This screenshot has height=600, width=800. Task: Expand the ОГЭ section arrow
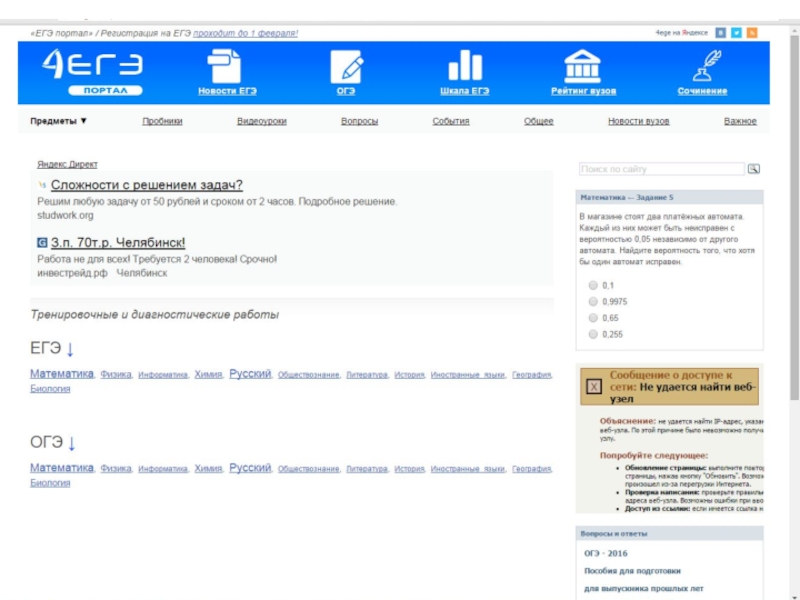72,443
